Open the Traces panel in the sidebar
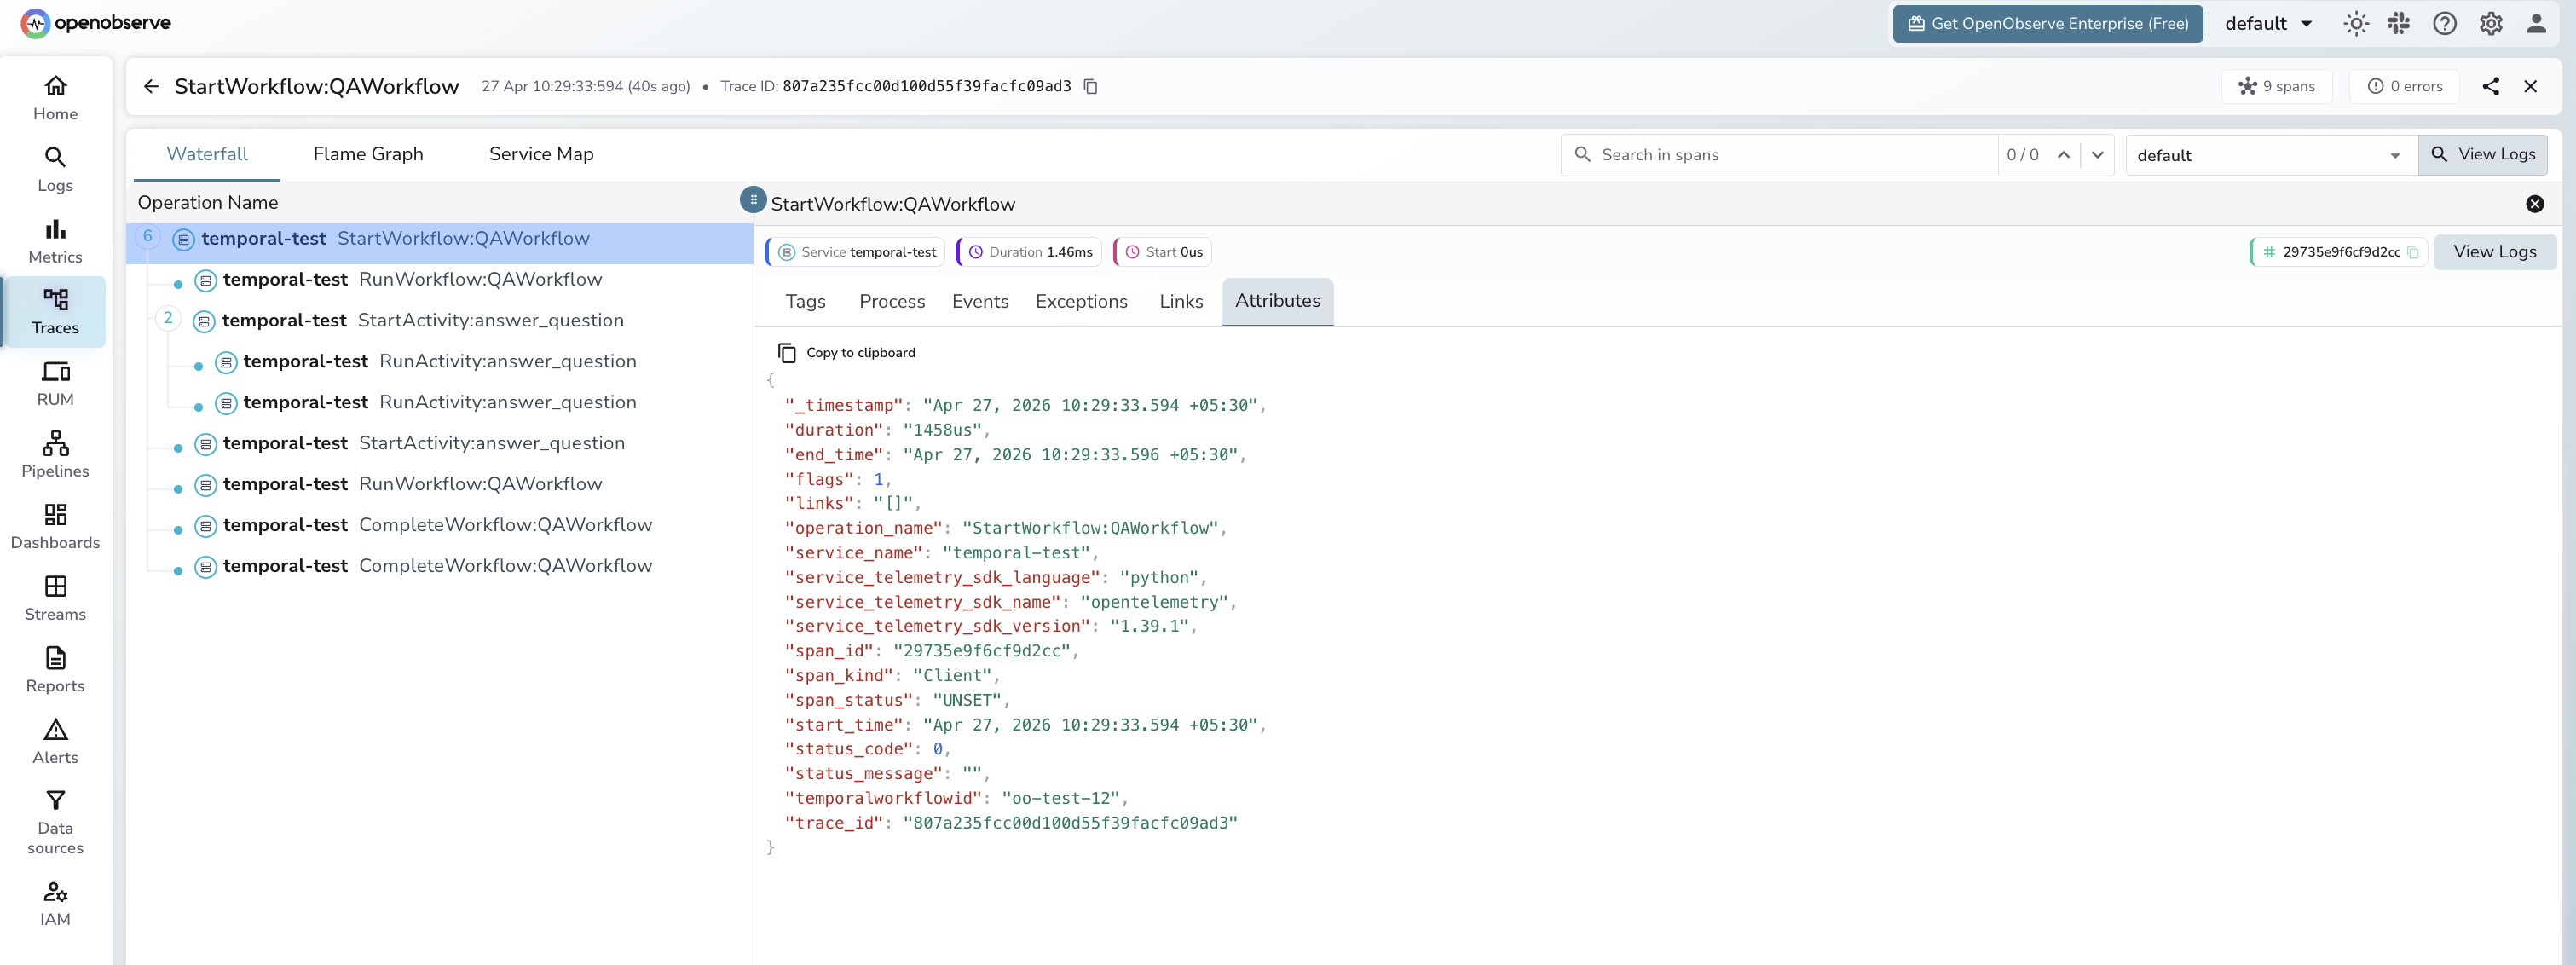The height and width of the screenshot is (965, 2576). (55, 311)
